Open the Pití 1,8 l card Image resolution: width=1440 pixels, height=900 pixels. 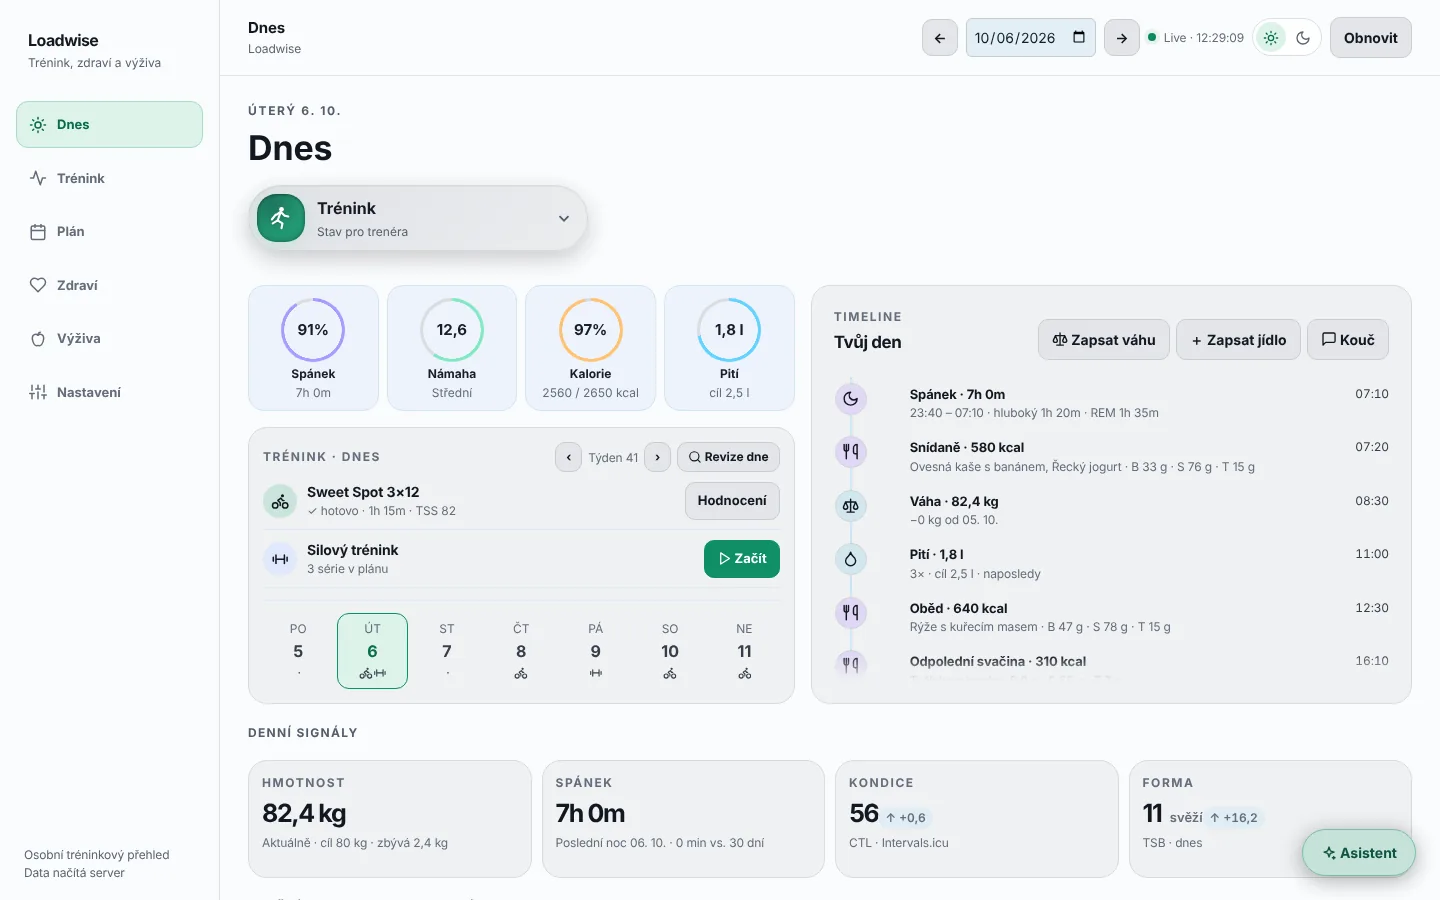pyautogui.click(x=729, y=348)
